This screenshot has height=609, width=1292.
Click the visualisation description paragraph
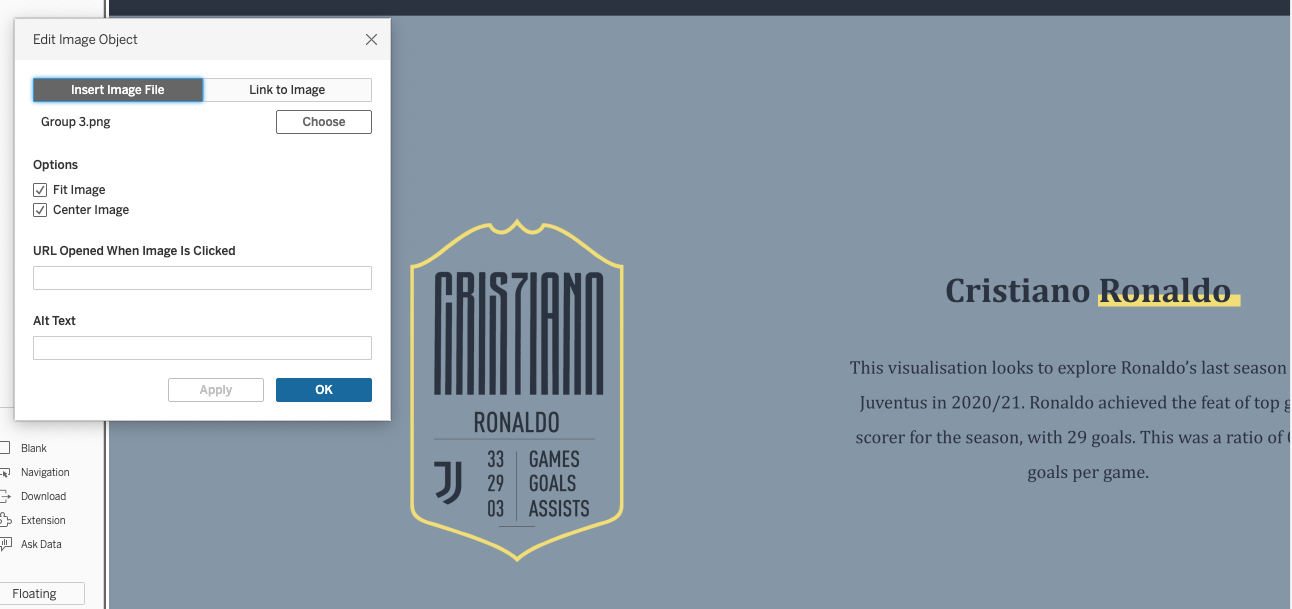pos(1070,420)
